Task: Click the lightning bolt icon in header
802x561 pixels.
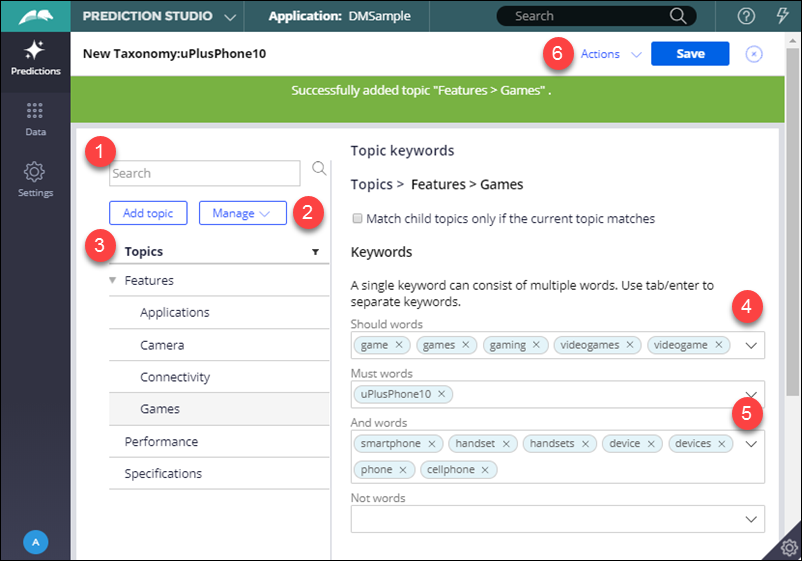Action: 782,16
